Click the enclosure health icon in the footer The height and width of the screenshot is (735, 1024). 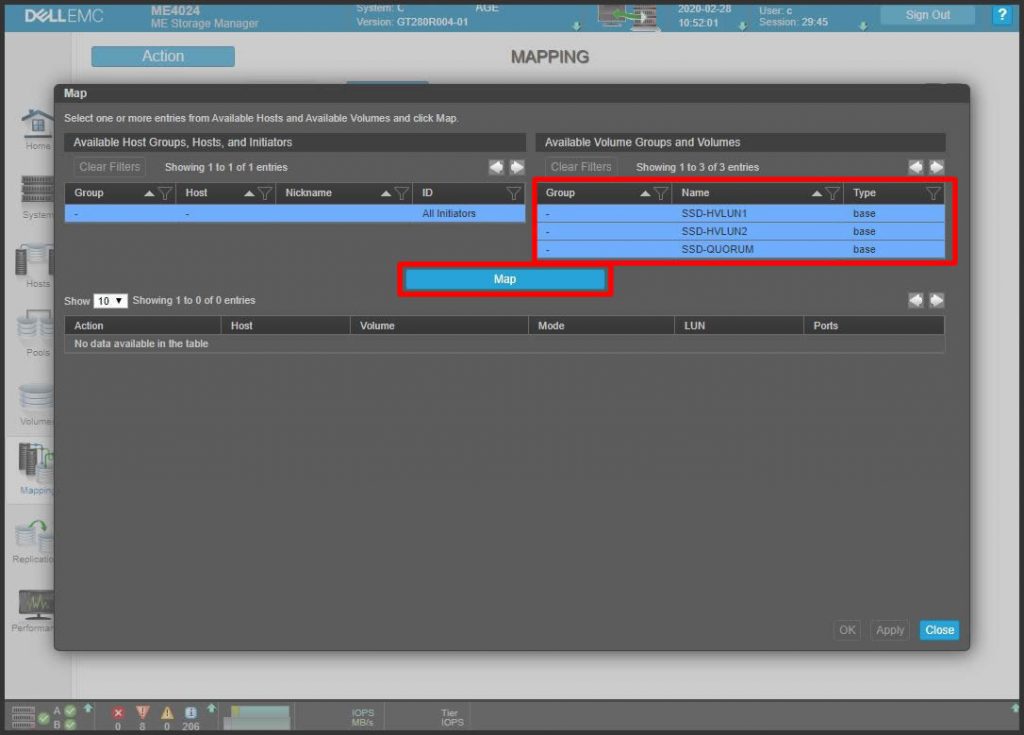[x=24, y=717]
